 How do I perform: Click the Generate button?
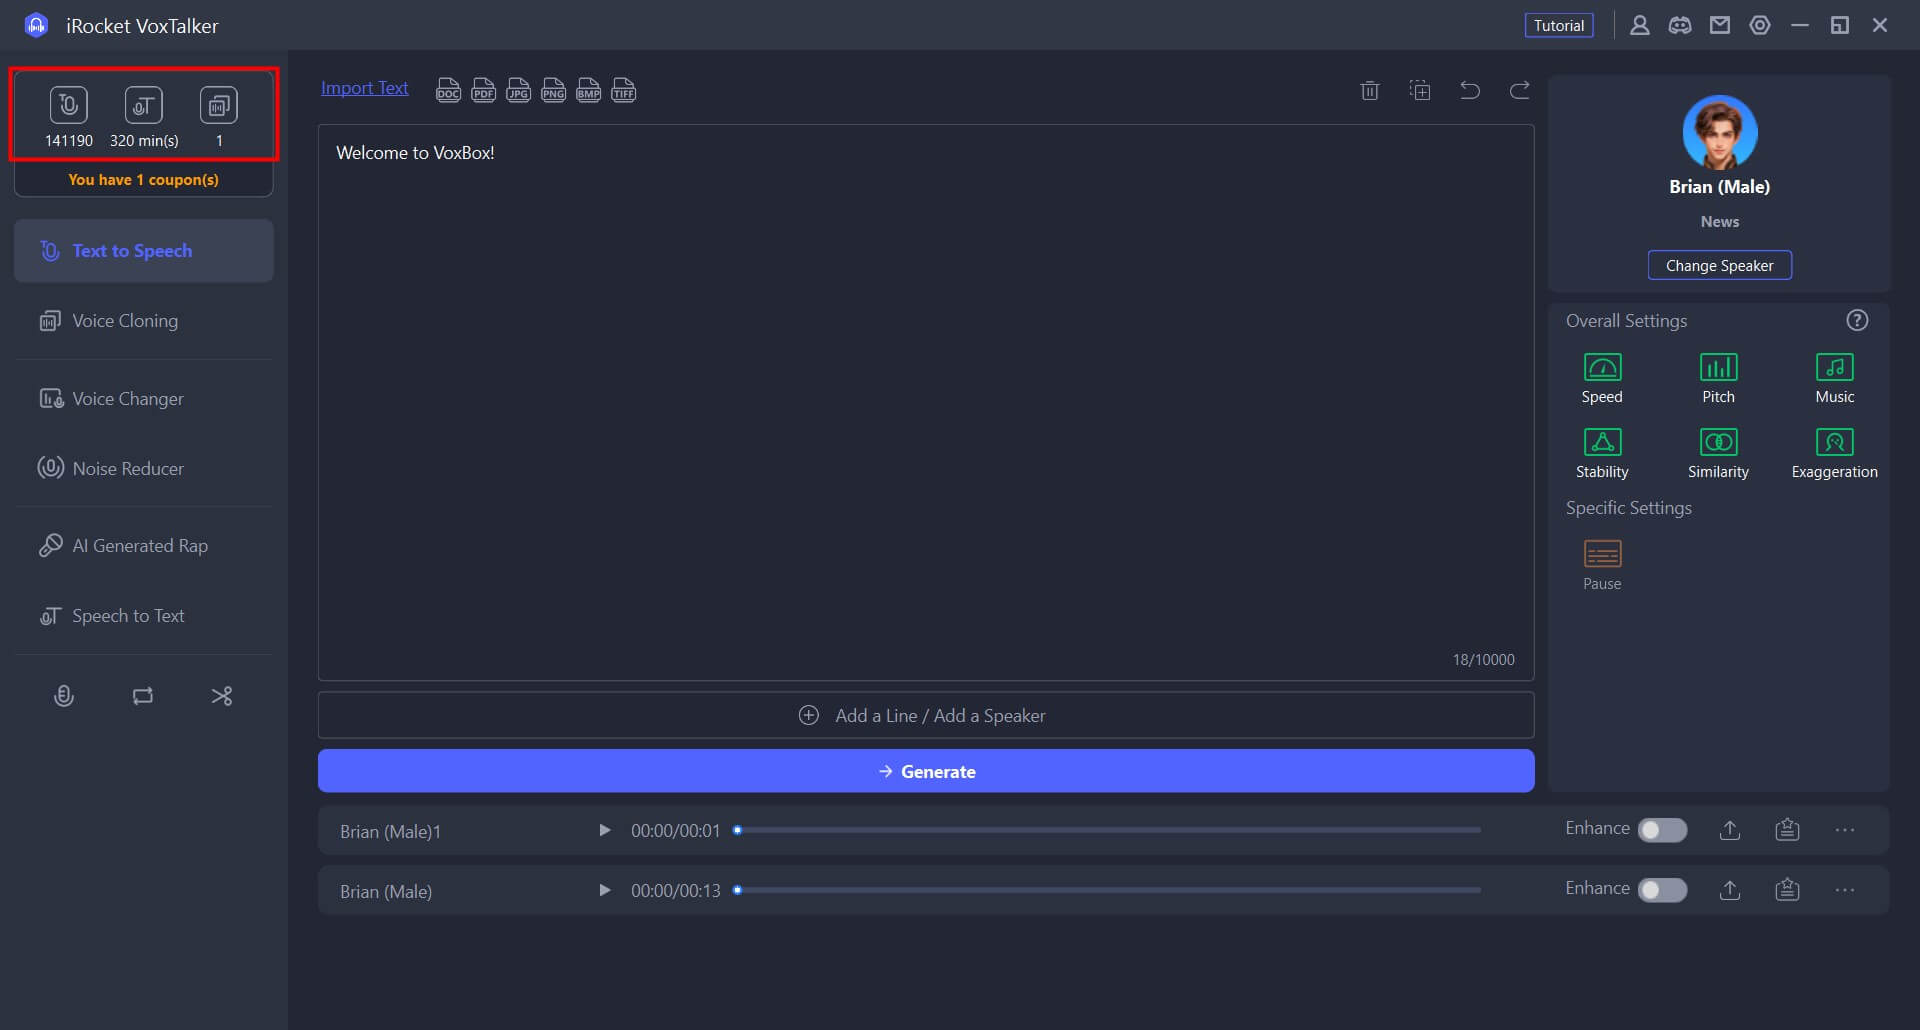[x=926, y=772]
